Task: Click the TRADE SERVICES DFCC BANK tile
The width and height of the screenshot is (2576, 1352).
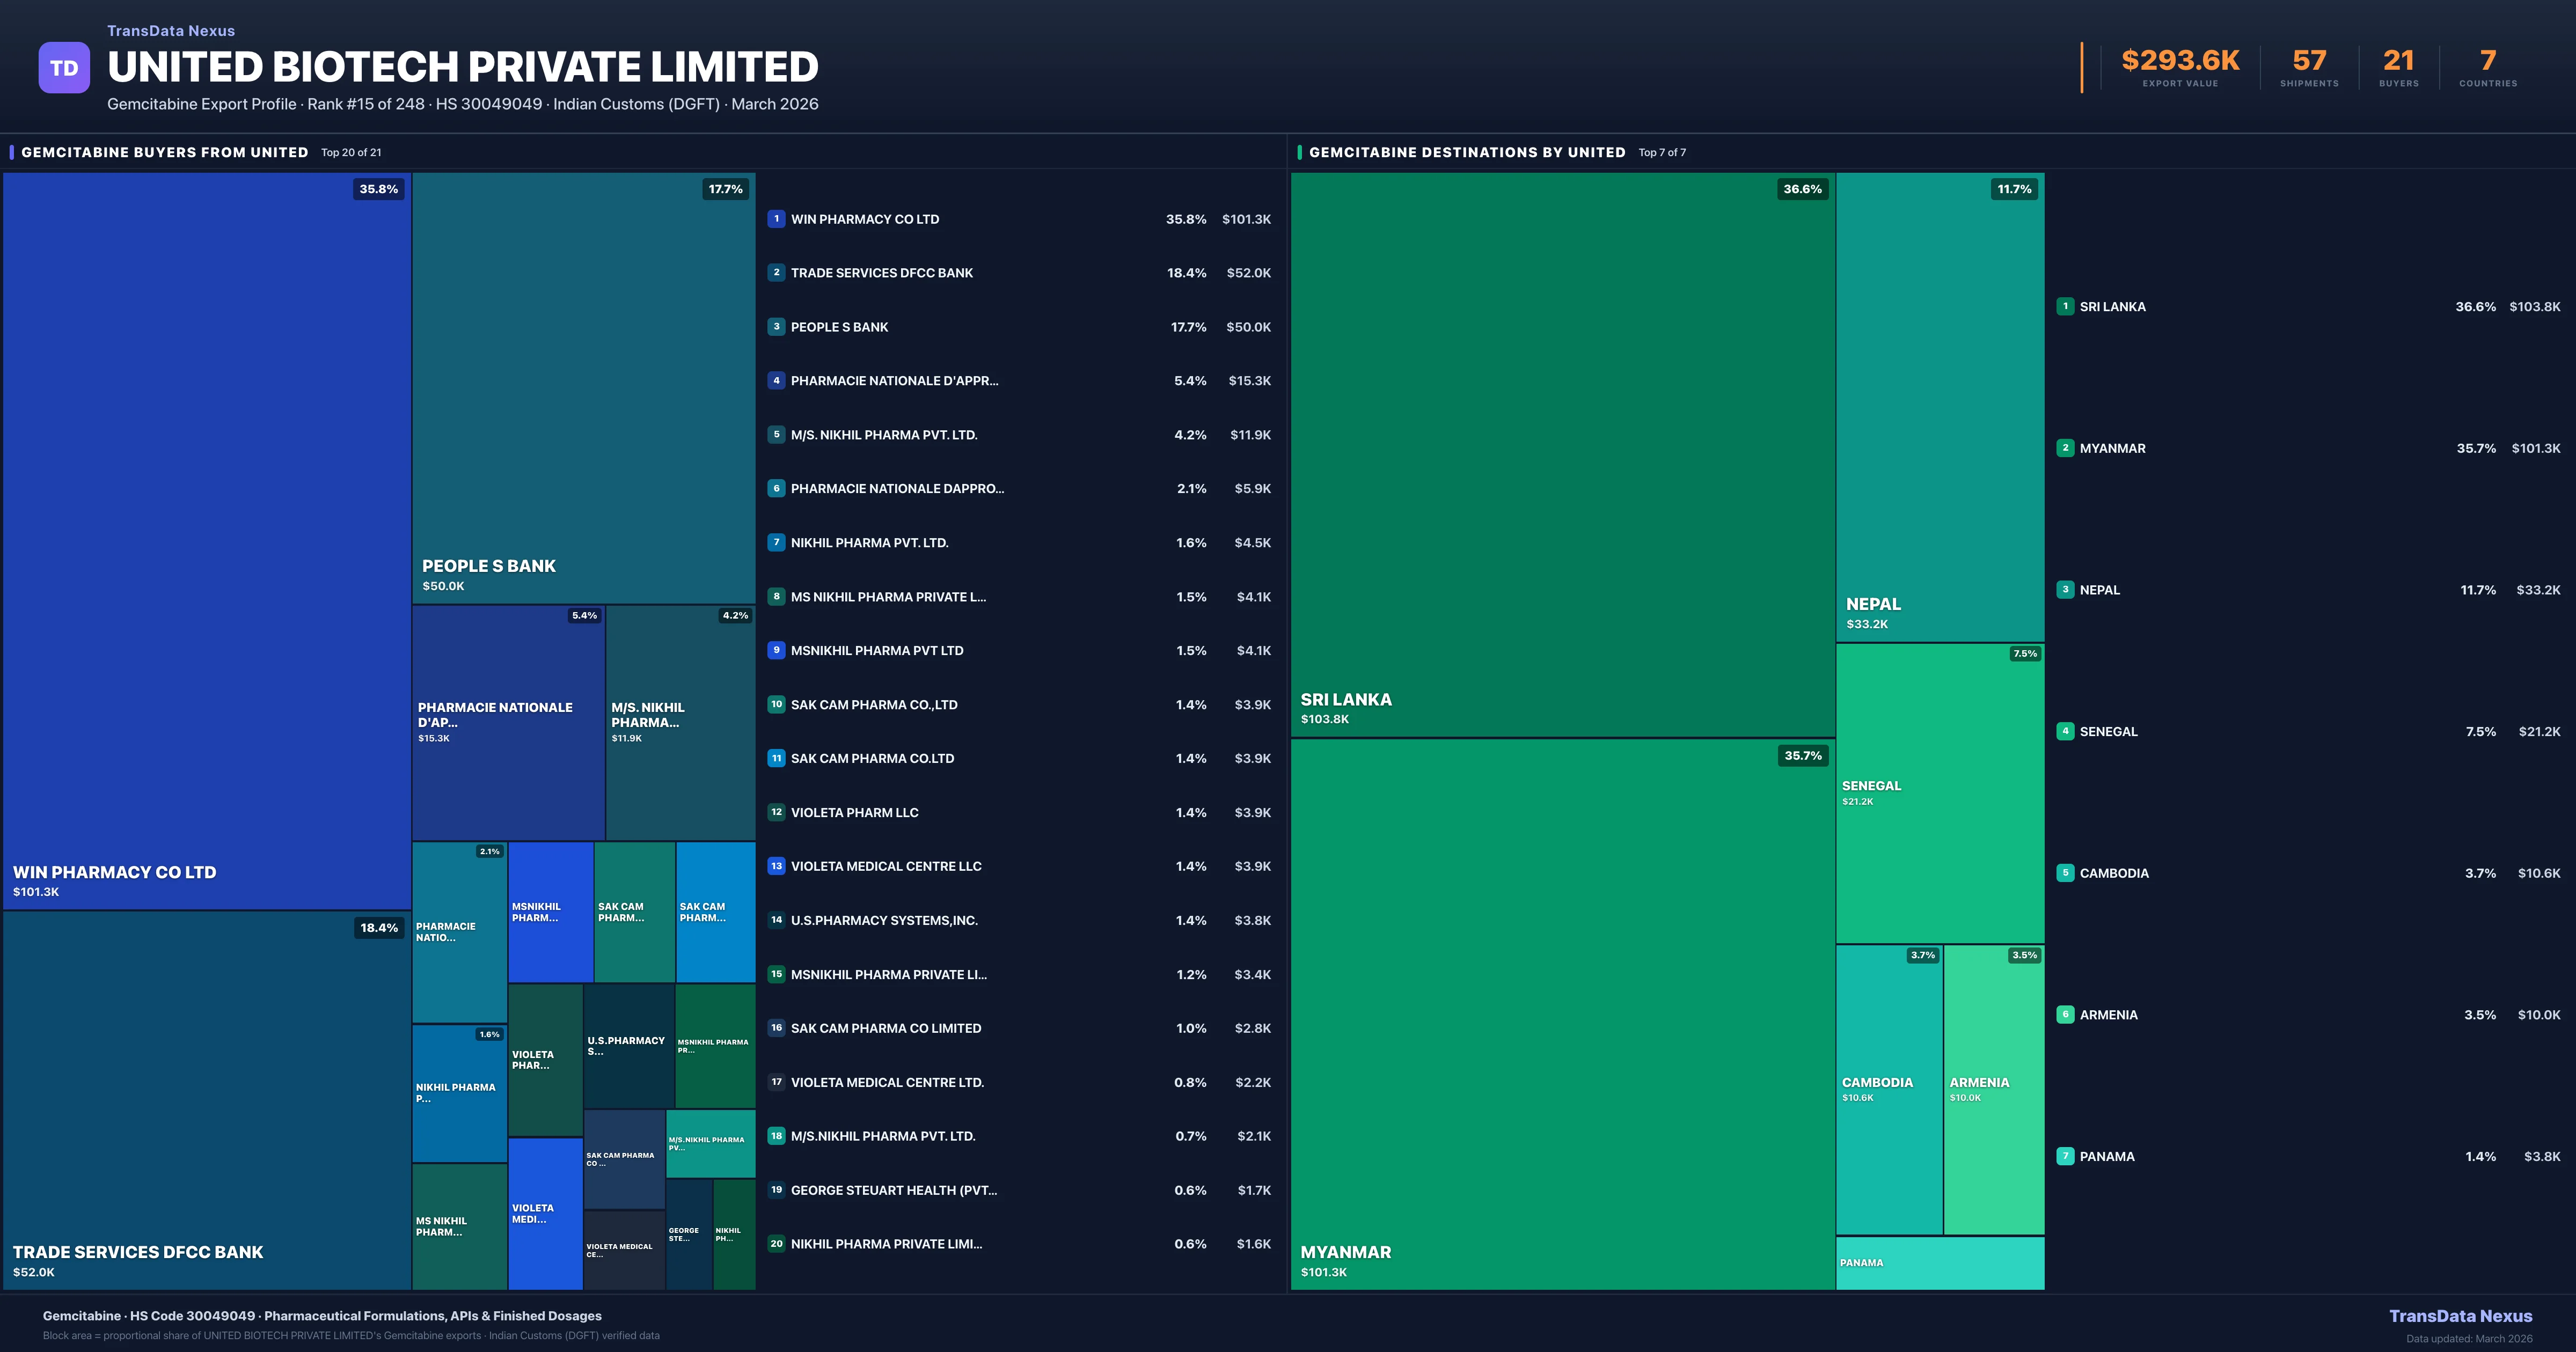Action: (x=207, y=1100)
